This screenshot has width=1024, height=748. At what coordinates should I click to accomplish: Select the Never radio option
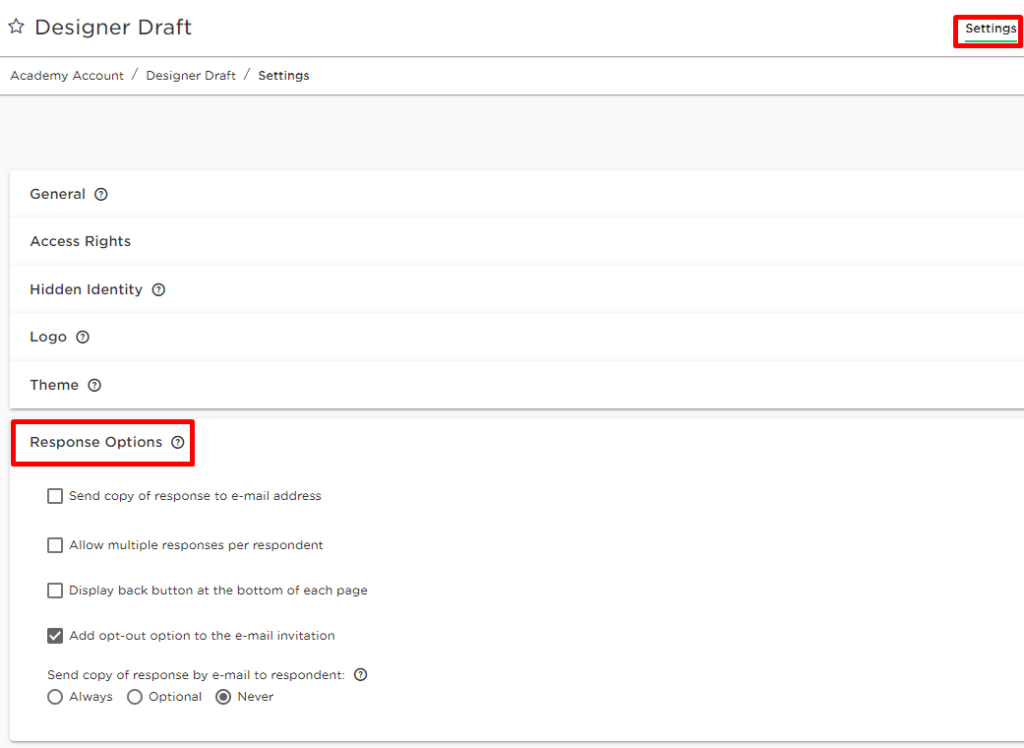pyautogui.click(x=224, y=697)
